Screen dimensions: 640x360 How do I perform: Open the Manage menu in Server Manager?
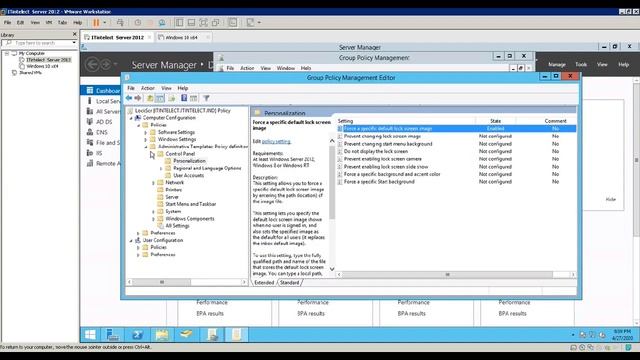pyautogui.click(x=557, y=64)
